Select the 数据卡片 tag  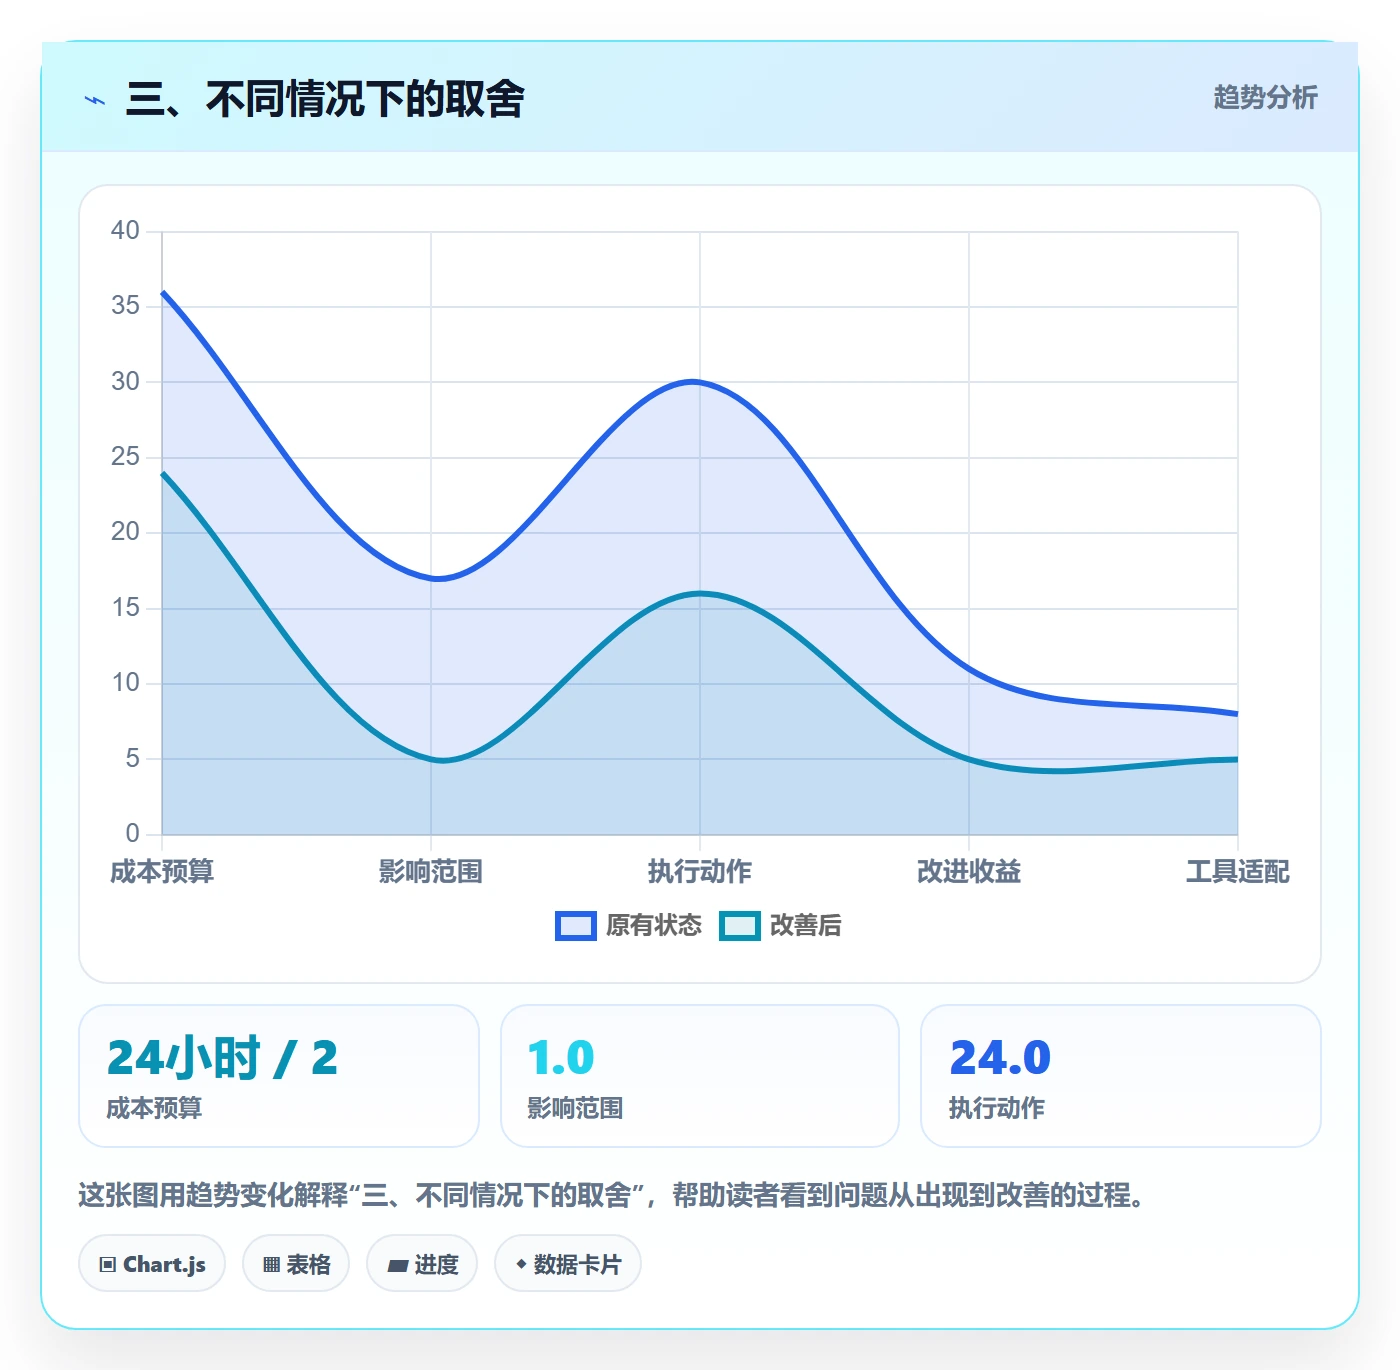click(x=568, y=1264)
